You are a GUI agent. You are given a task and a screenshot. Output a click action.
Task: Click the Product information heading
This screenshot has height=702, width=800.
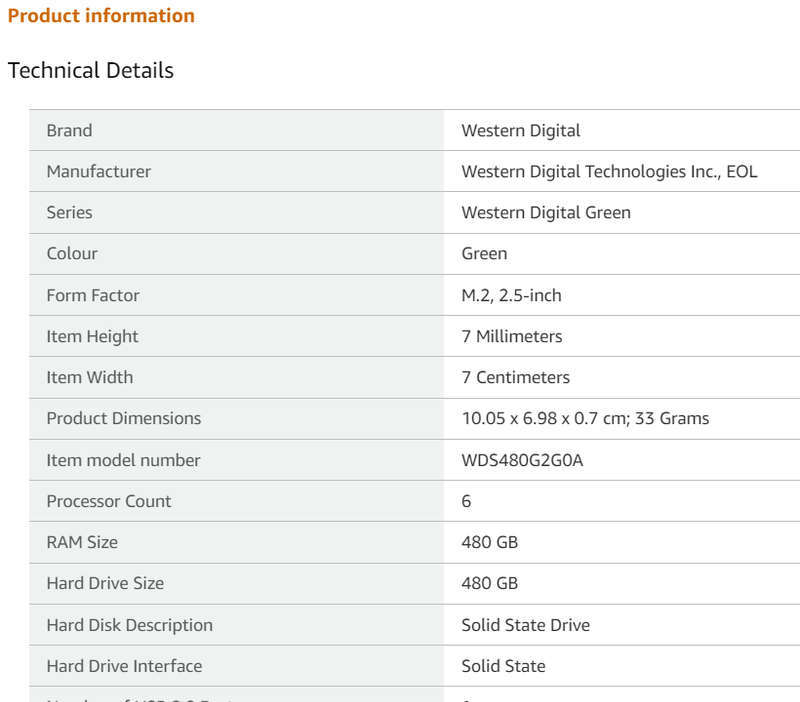click(101, 16)
